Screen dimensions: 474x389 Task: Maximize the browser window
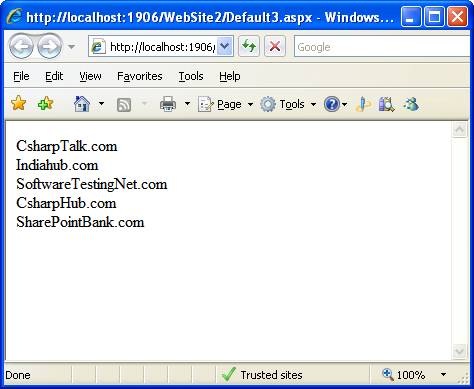(x=434, y=16)
